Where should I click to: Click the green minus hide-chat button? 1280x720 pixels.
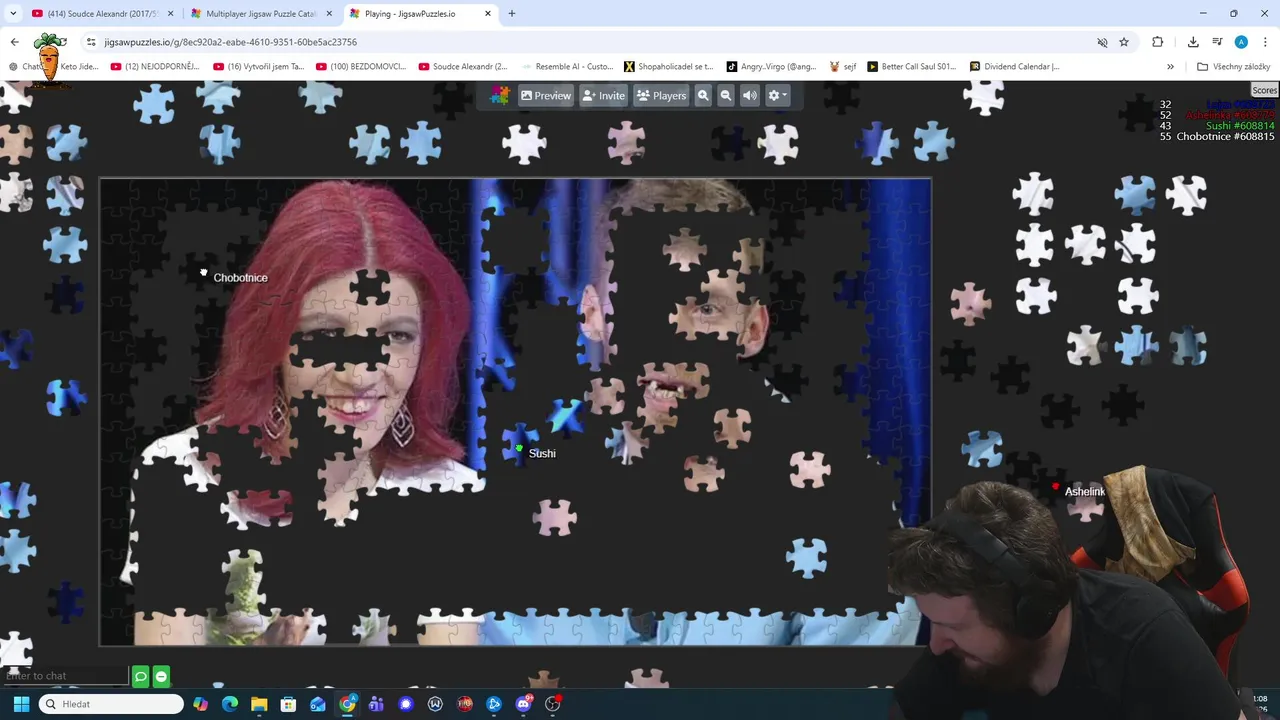tap(161, 677)
